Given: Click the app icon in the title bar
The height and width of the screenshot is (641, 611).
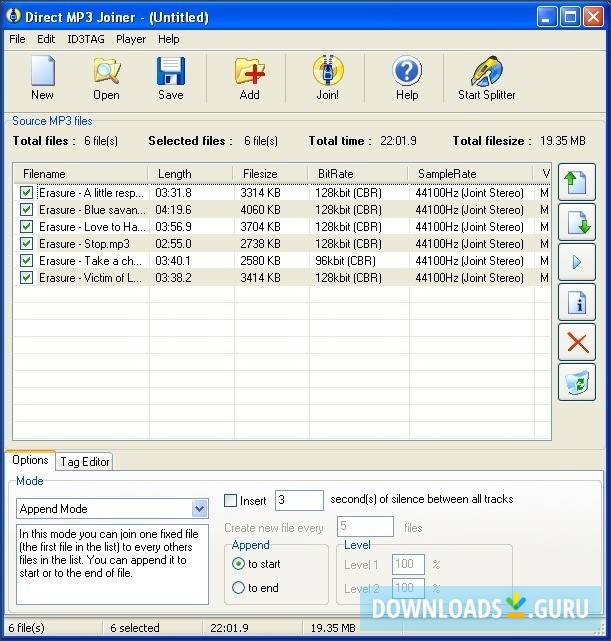Looking at the screenshot, I should point(13,16).
